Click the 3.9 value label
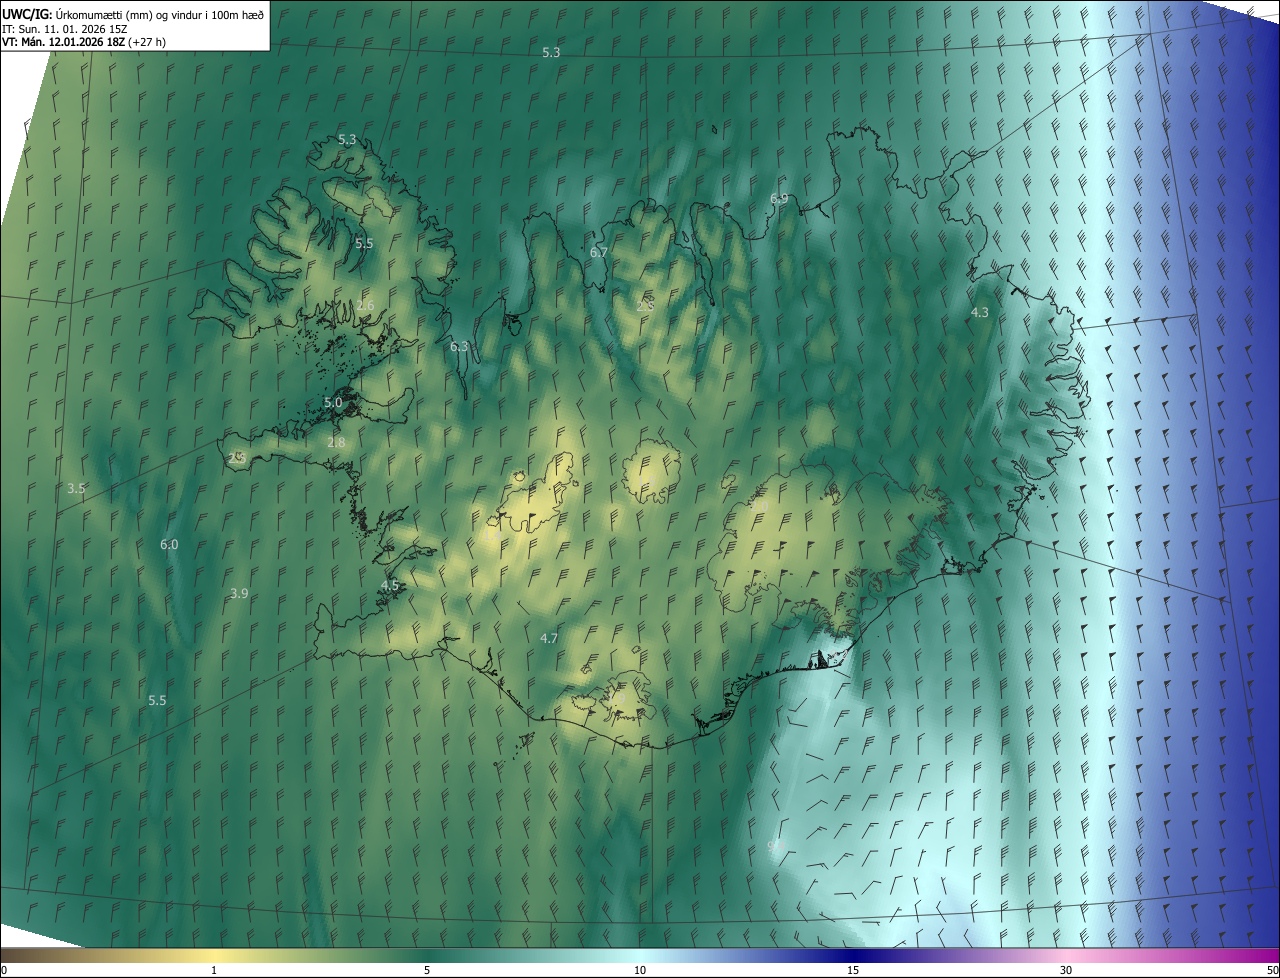The height and width of the screenshot is (978, 1280). [x=239, y=594]
